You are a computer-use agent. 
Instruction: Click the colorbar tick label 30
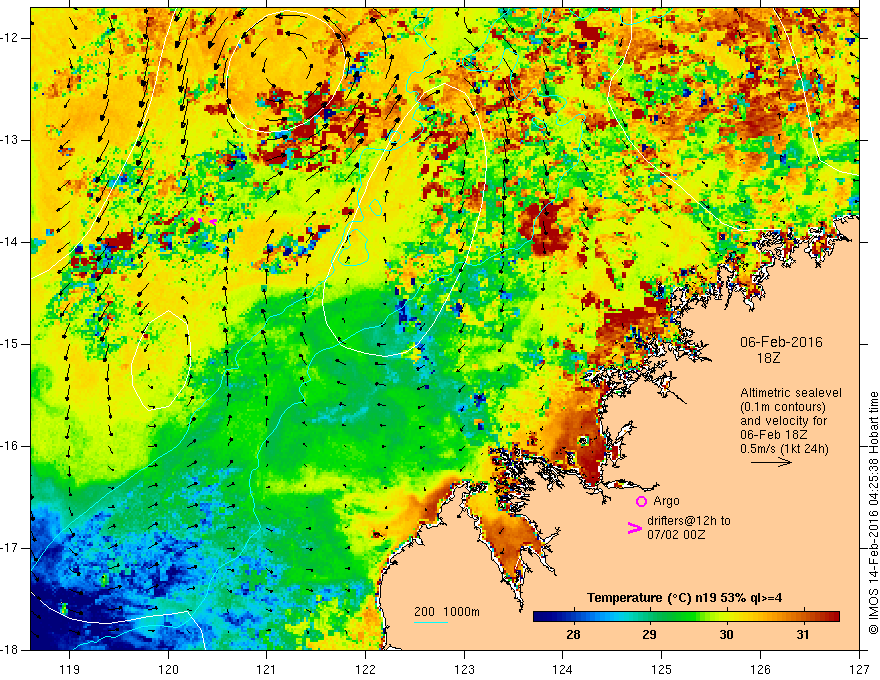(x=726, y=635)
